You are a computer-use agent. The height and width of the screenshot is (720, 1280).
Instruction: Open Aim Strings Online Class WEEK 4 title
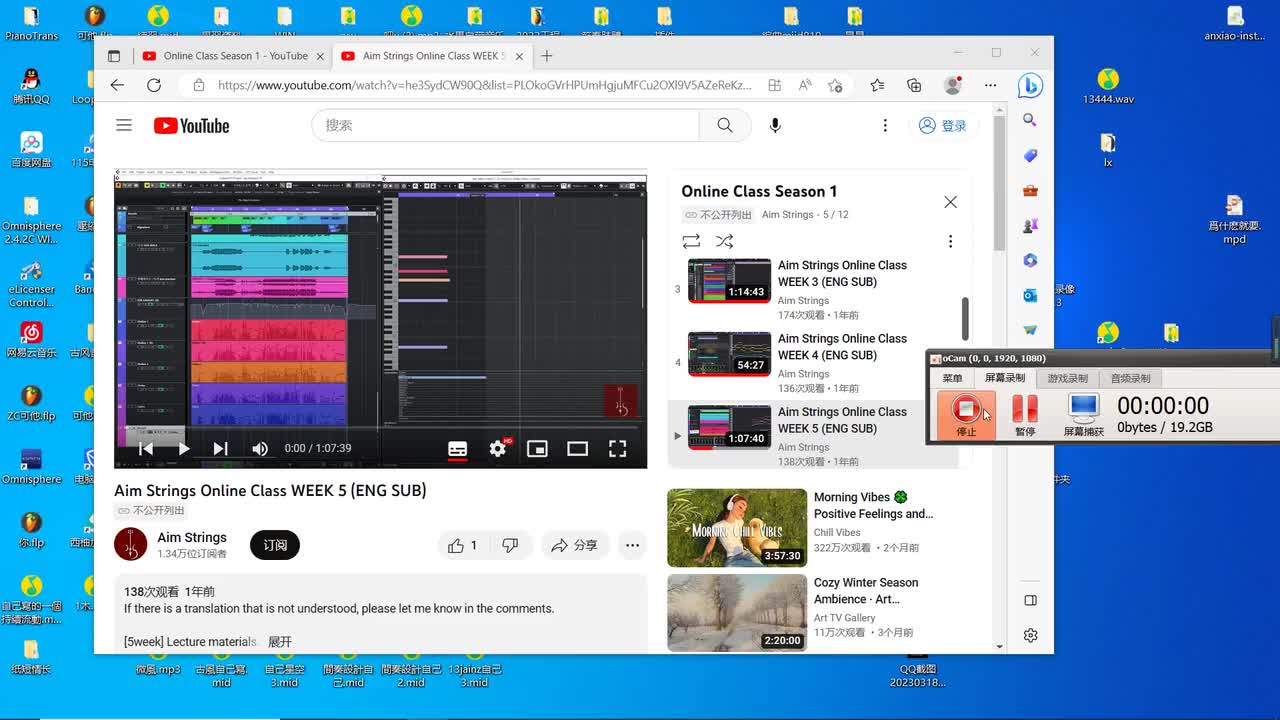(842, 347)
